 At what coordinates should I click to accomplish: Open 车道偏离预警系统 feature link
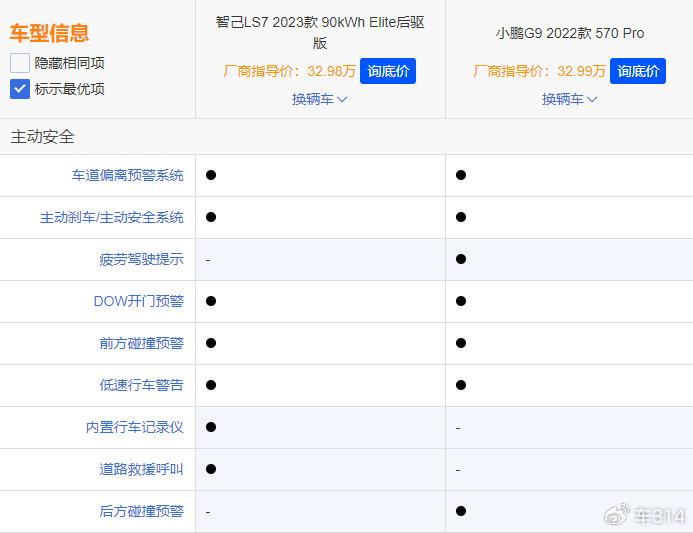[x=128, y=175]
